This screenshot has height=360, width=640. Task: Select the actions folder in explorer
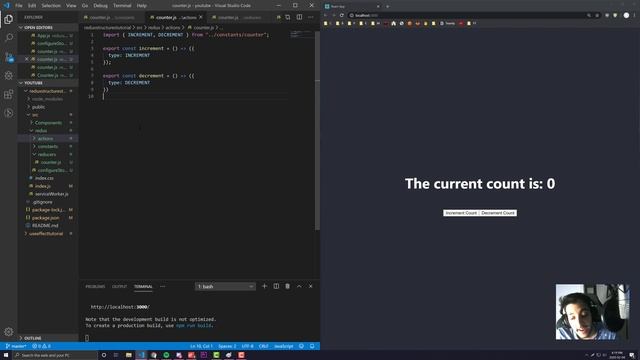pyautogui.click(x=48, y=138)
